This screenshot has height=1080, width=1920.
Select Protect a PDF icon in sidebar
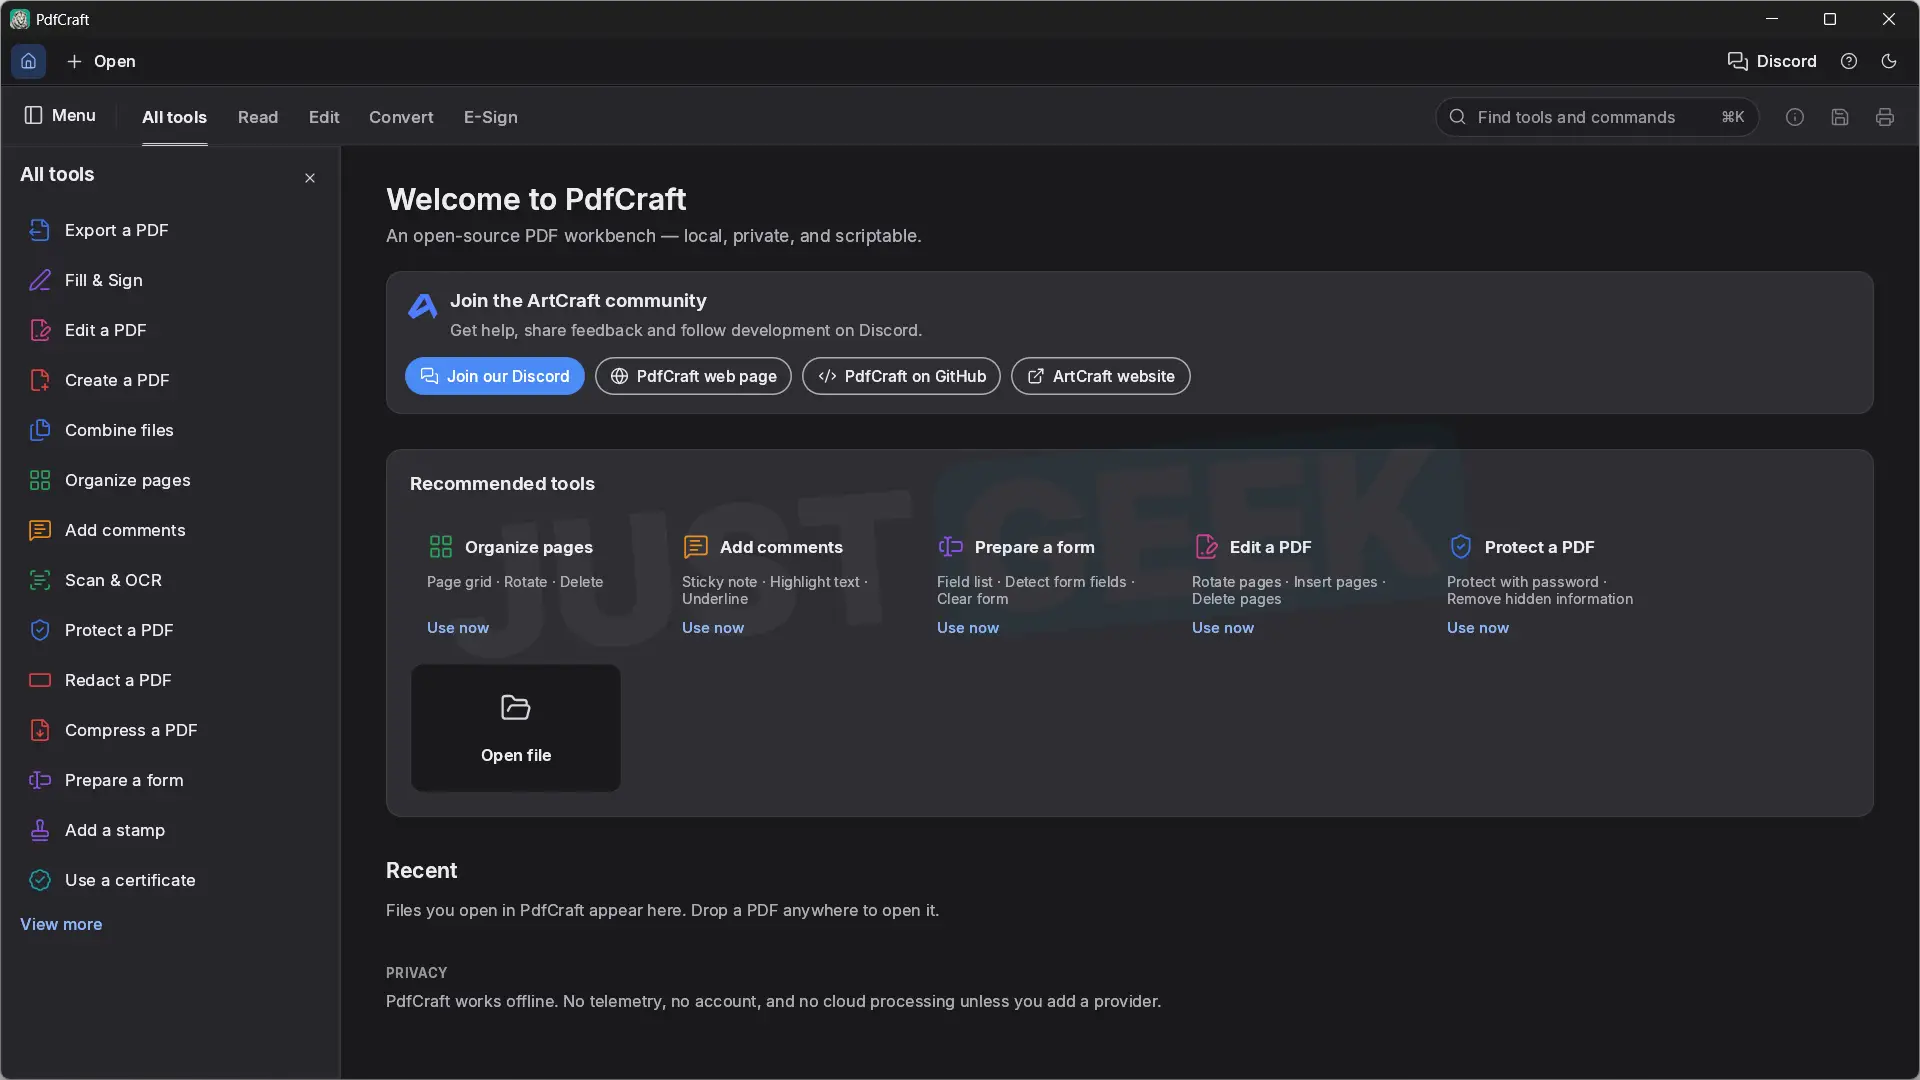tap(40, 630)
